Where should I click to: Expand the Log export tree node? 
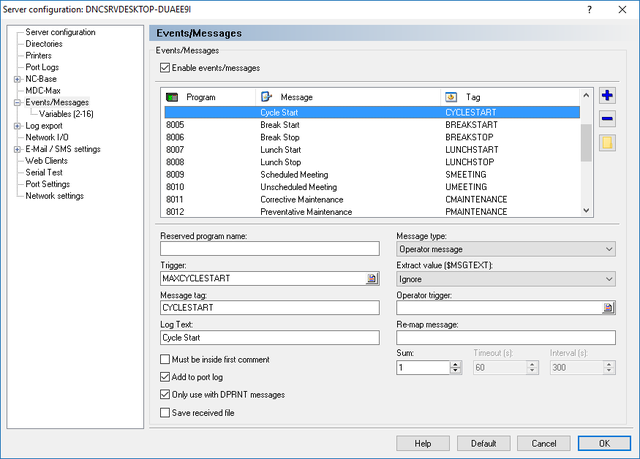point(17,126)
